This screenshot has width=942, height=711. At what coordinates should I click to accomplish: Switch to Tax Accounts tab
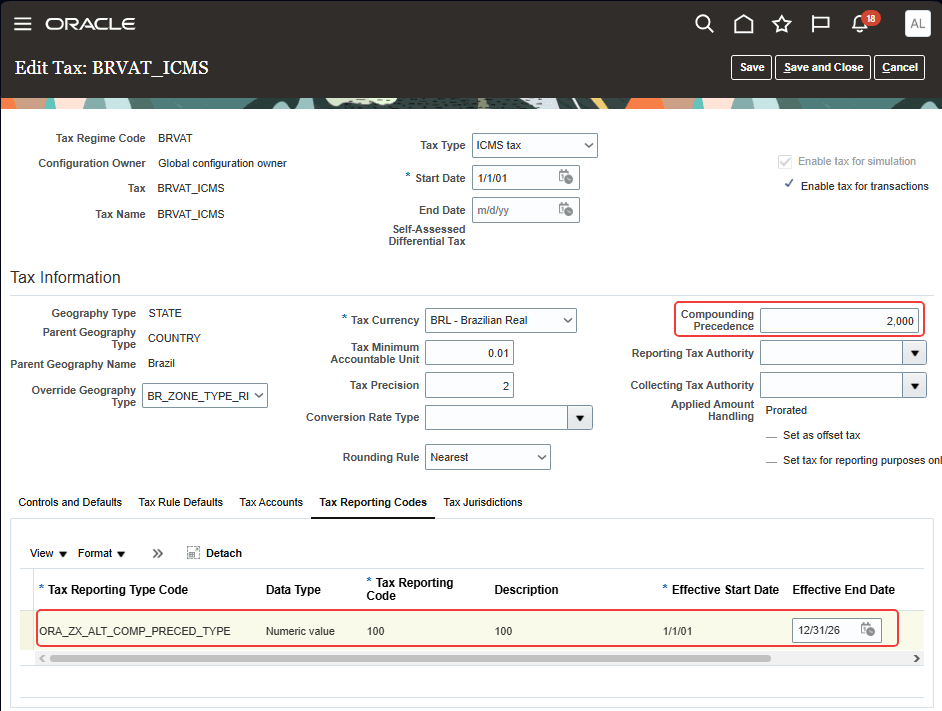click(271, 502)
